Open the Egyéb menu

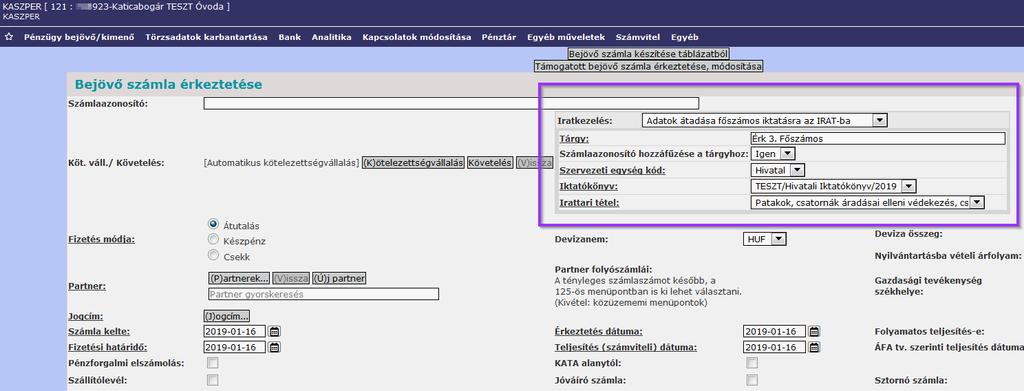(684, 37)
